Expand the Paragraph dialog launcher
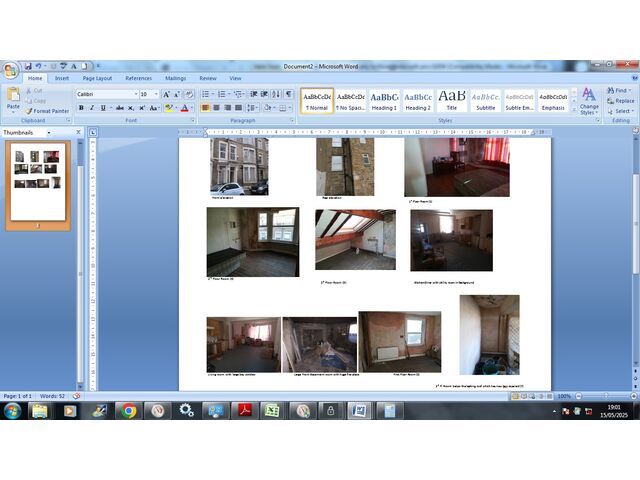640x480 pixels. point(292,120)
